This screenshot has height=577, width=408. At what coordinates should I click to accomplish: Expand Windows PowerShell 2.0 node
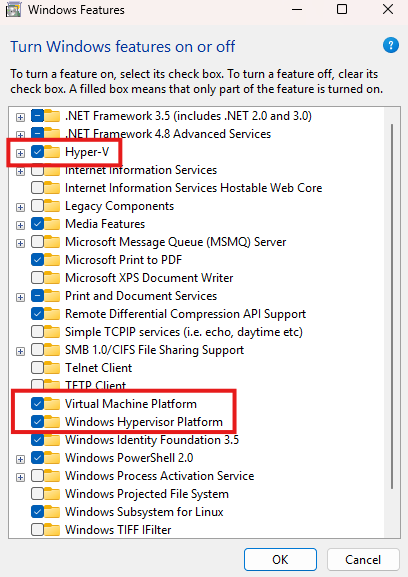pos(20,459)
